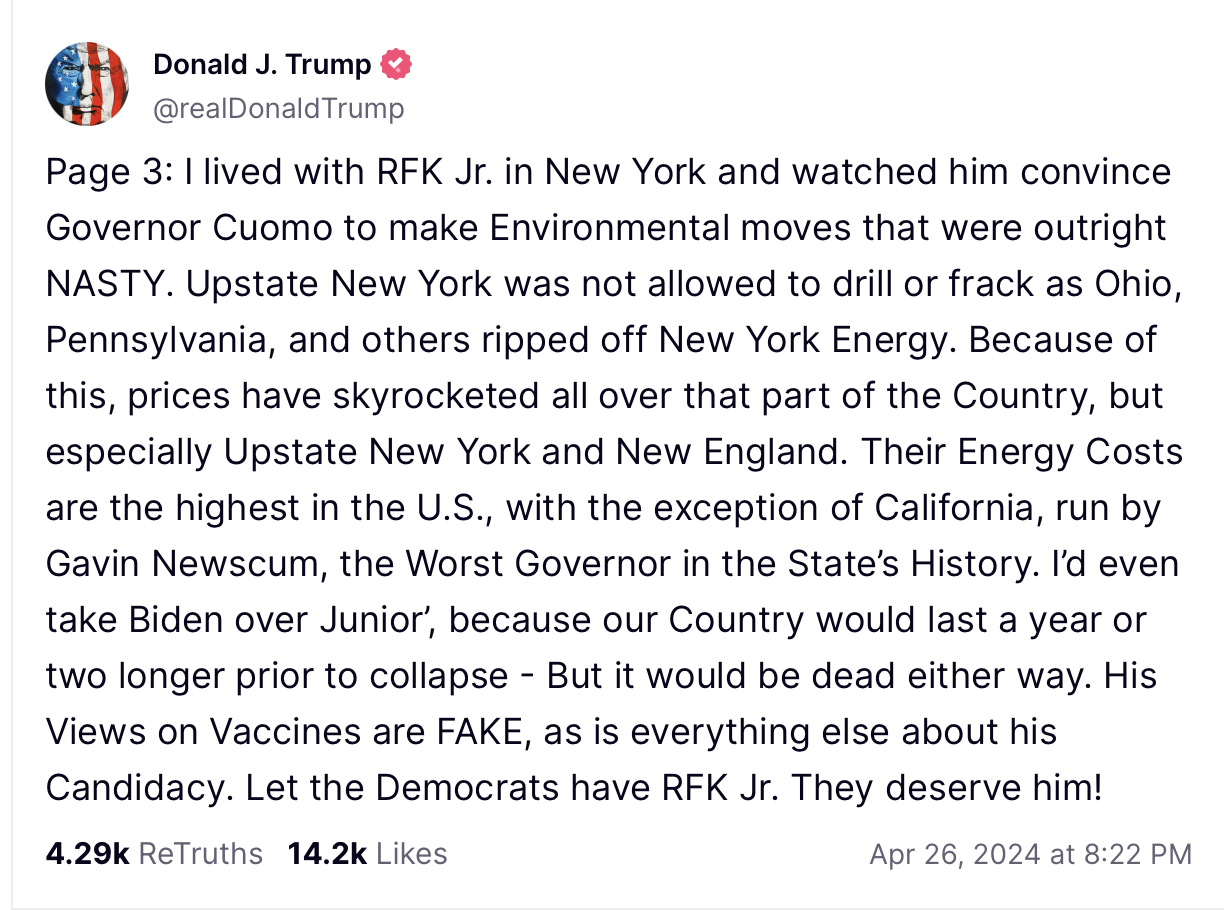
Task: View the 14.2k Likes count
Action: pos(327,853)
